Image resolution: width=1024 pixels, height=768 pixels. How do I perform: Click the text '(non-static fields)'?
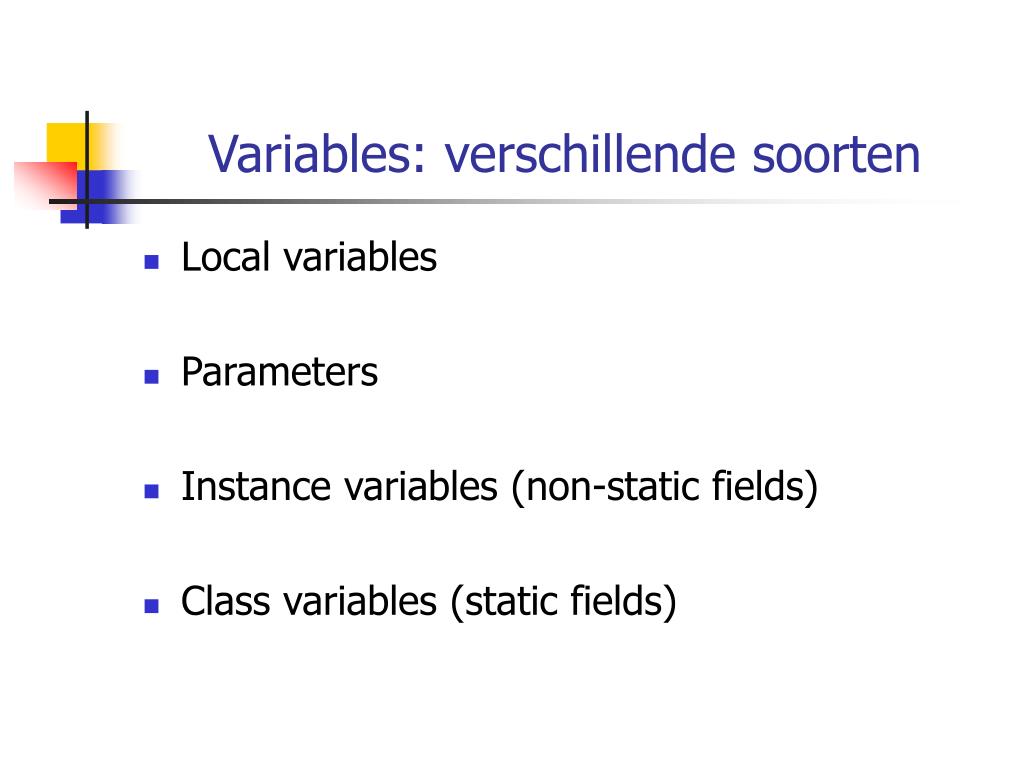tap(665, 487)
